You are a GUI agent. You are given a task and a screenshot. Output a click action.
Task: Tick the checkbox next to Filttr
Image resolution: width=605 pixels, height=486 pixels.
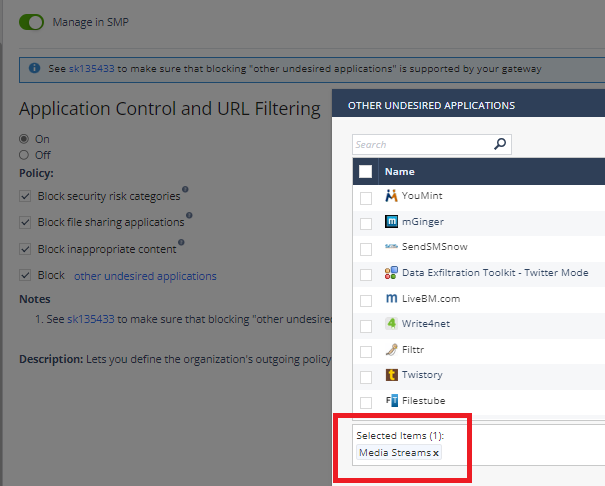[366, 351]
